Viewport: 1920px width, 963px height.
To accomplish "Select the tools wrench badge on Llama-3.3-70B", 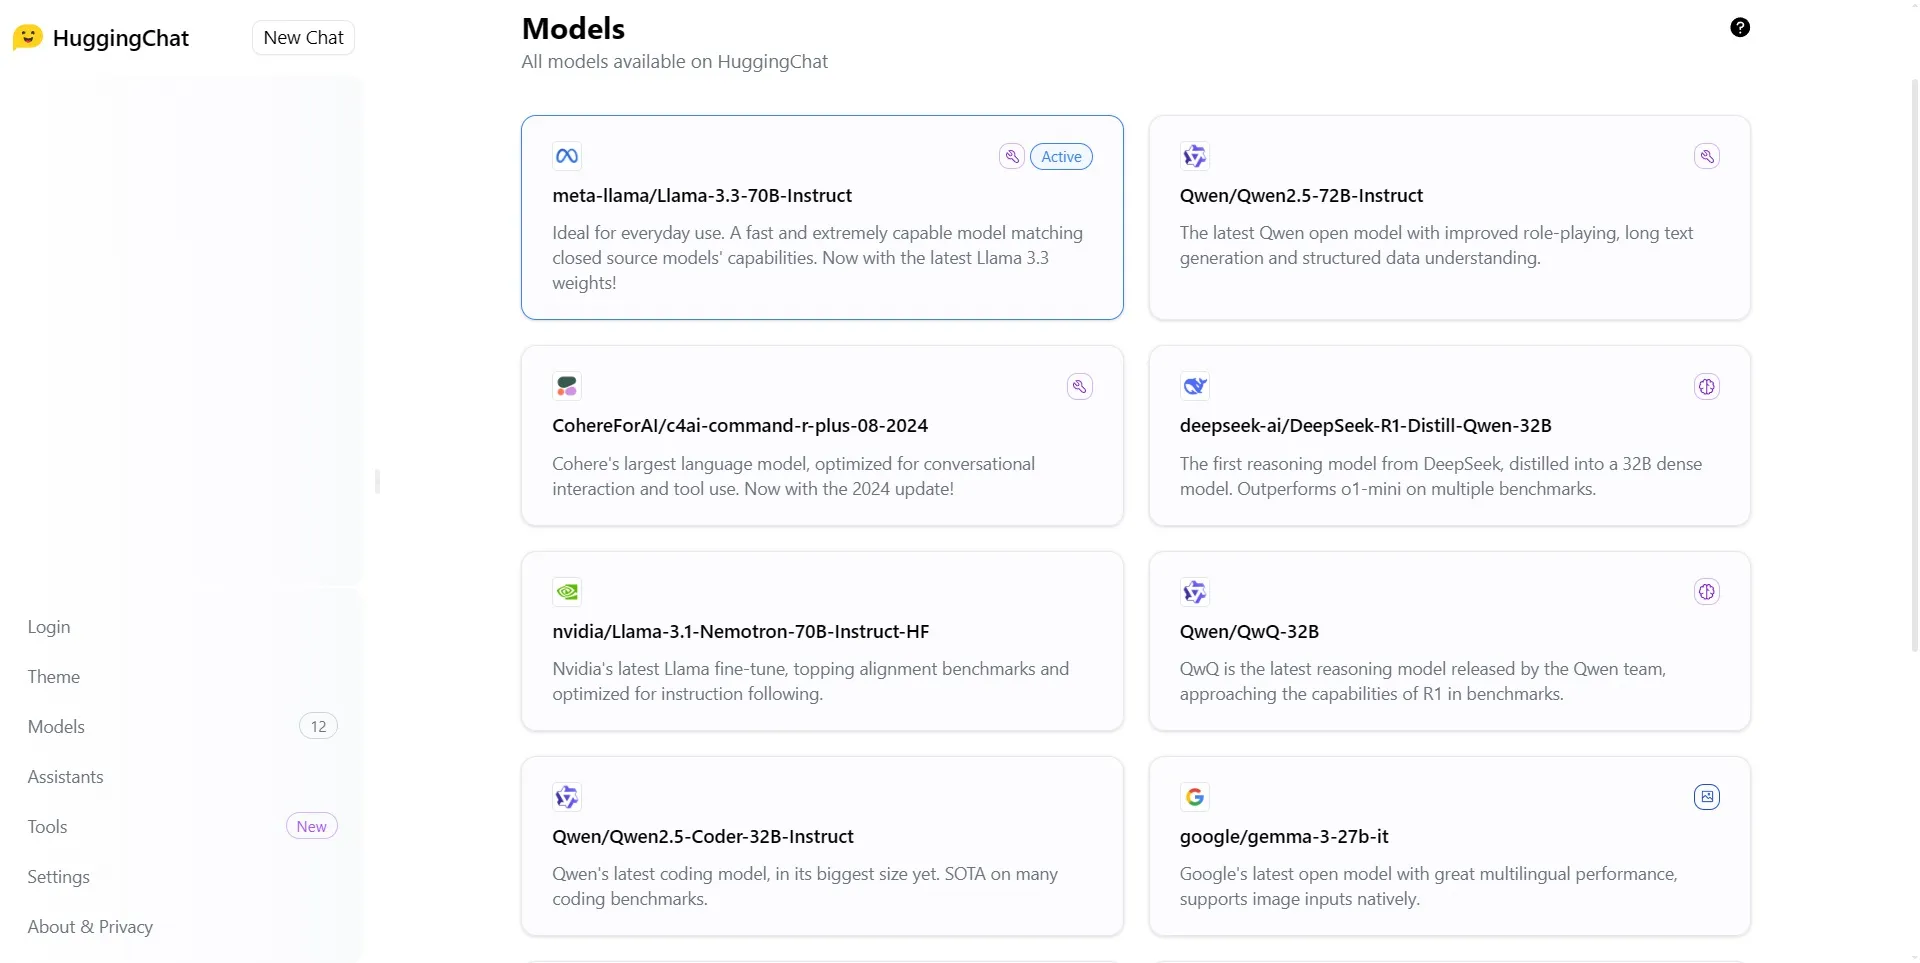I will pyautogui.click(x=1012, y=156).
